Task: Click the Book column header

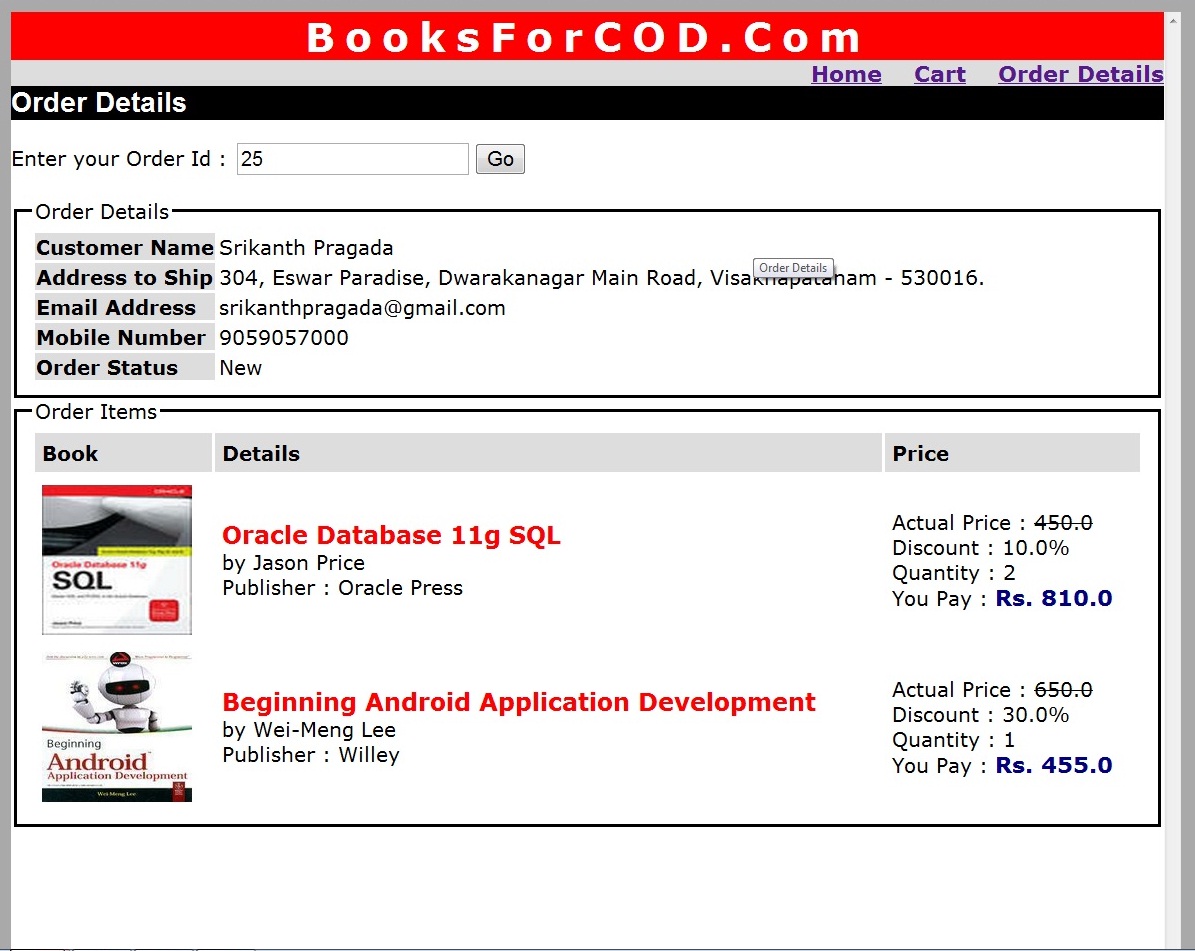Action: pos(123,453)
